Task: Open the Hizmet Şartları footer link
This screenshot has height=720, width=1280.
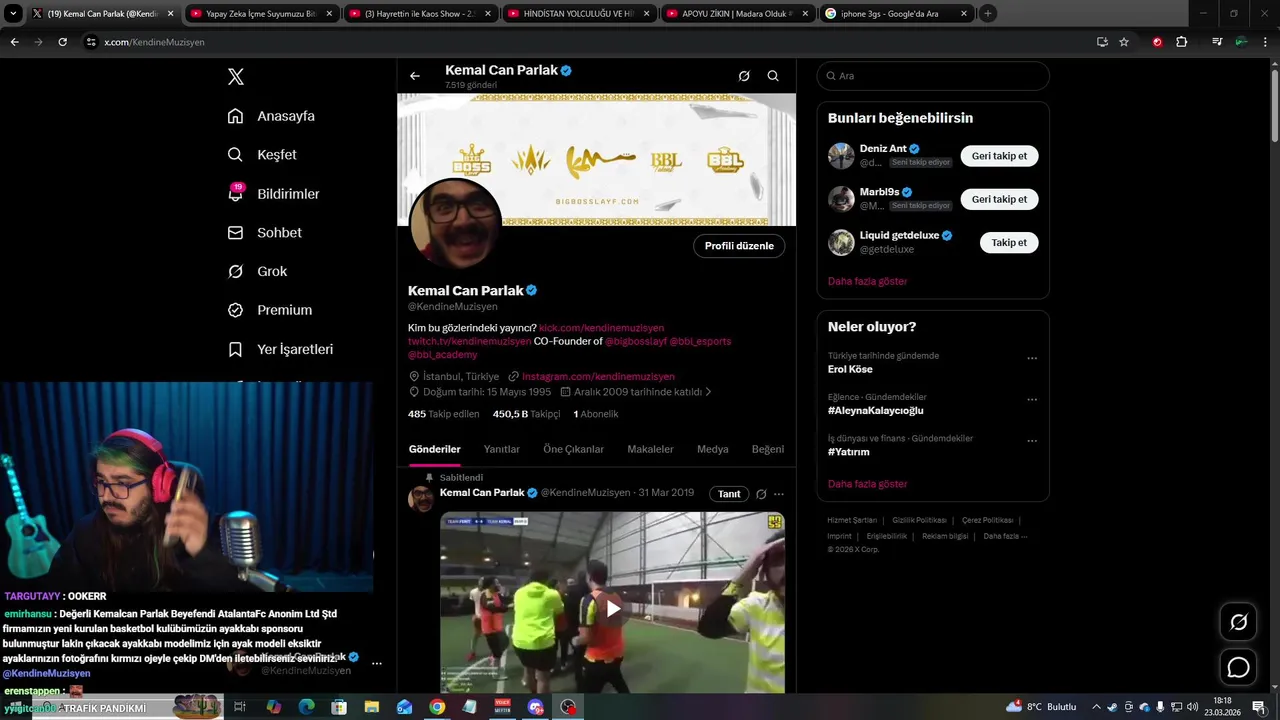Action: (852, 520)
